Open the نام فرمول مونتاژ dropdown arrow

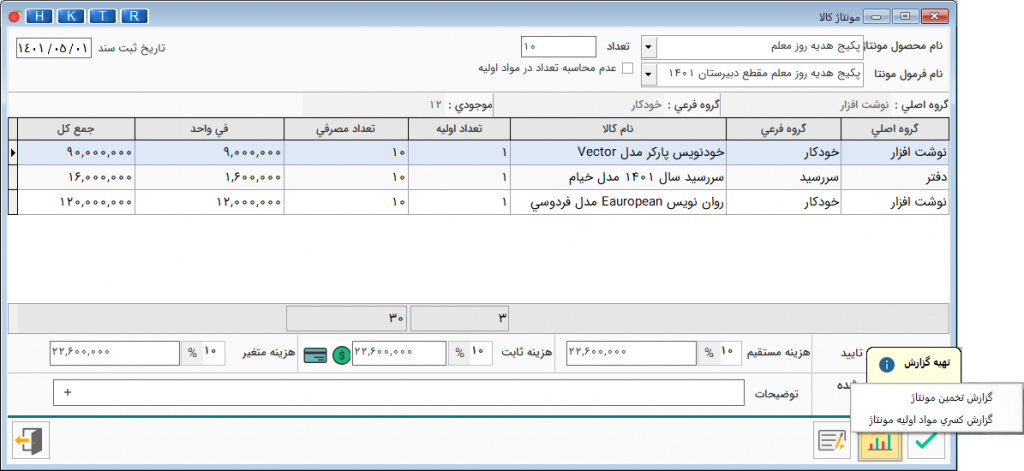pyautogui.click(x=649, y=74)
